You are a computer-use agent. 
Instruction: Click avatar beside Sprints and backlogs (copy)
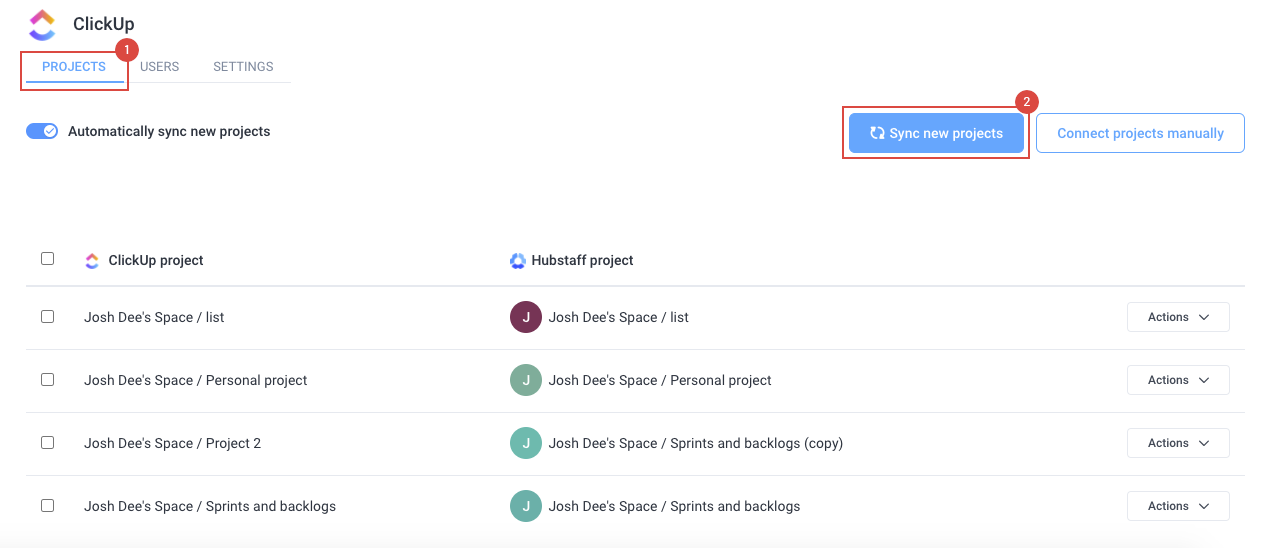(526, 443)
